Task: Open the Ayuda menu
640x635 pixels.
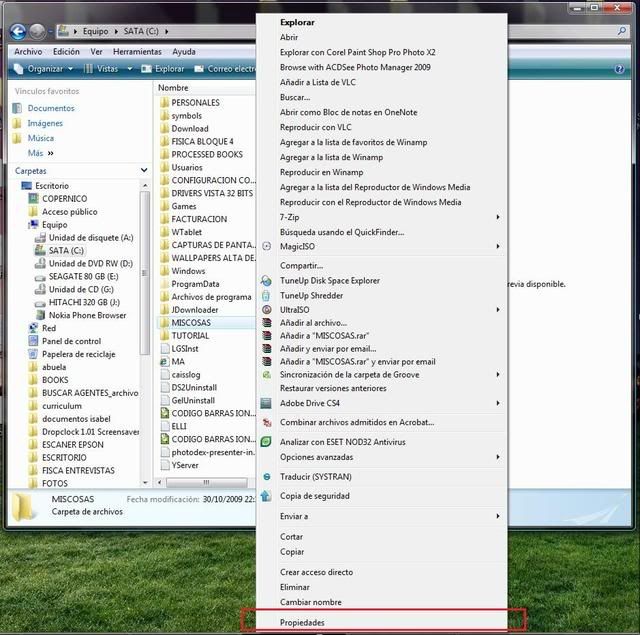Action: pos(184,52)
